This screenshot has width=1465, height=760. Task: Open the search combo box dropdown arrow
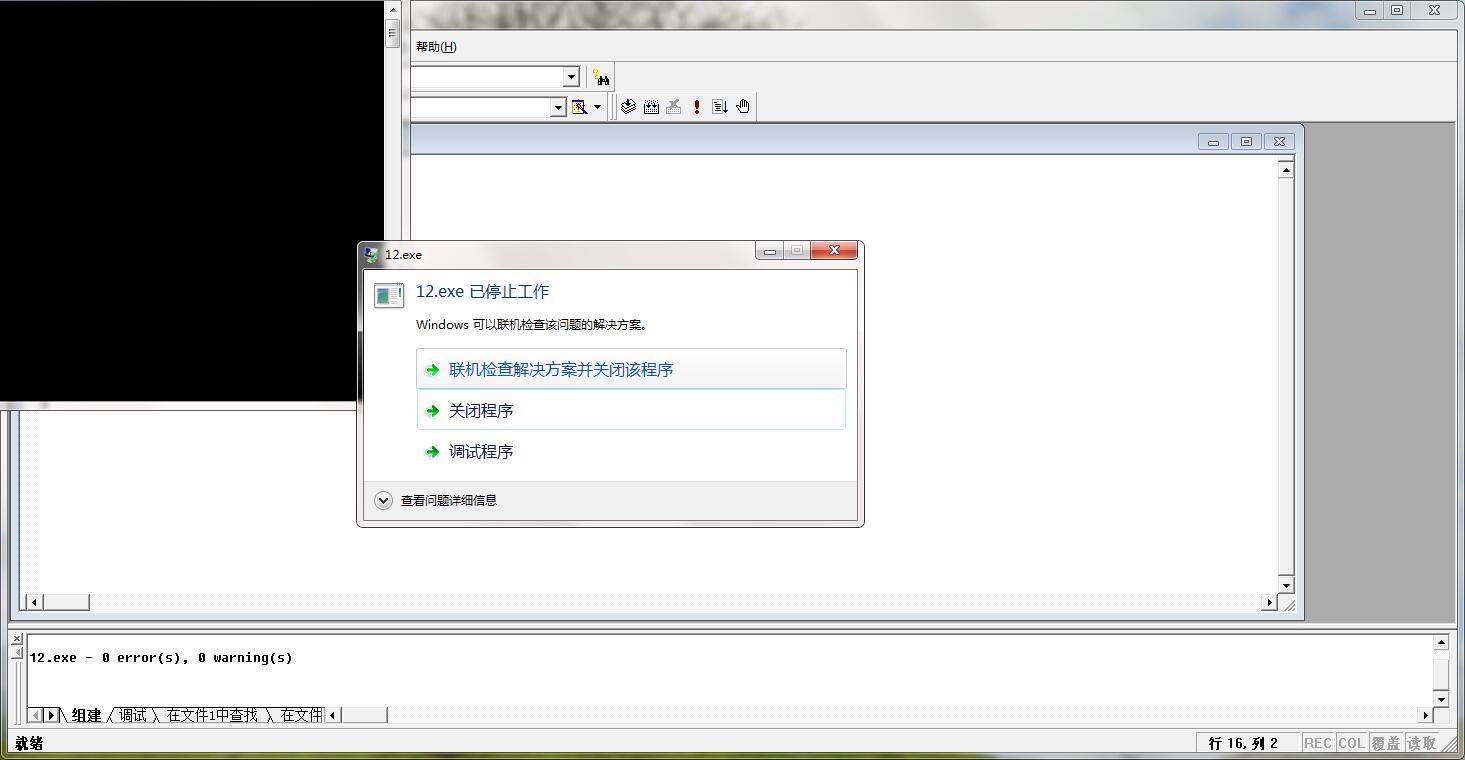(571, 77)
